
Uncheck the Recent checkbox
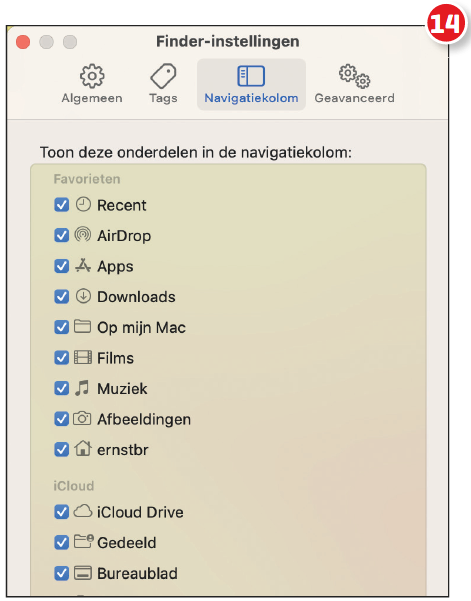click(x=62, y=205)
